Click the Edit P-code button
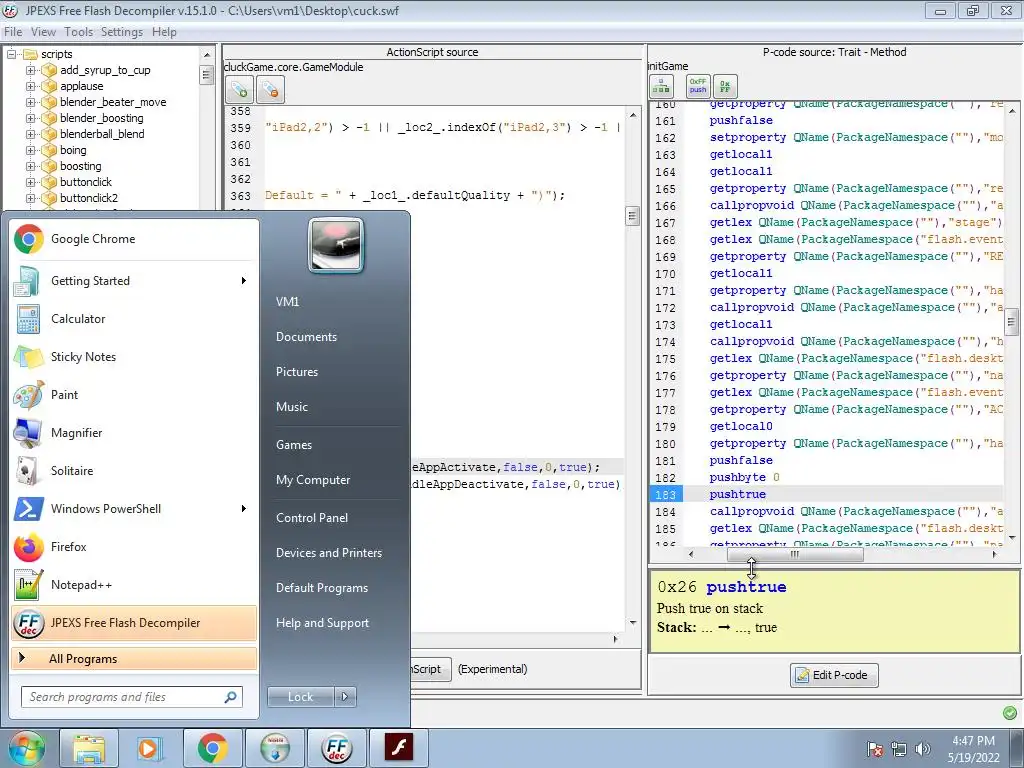 click(x=834, y=675)
